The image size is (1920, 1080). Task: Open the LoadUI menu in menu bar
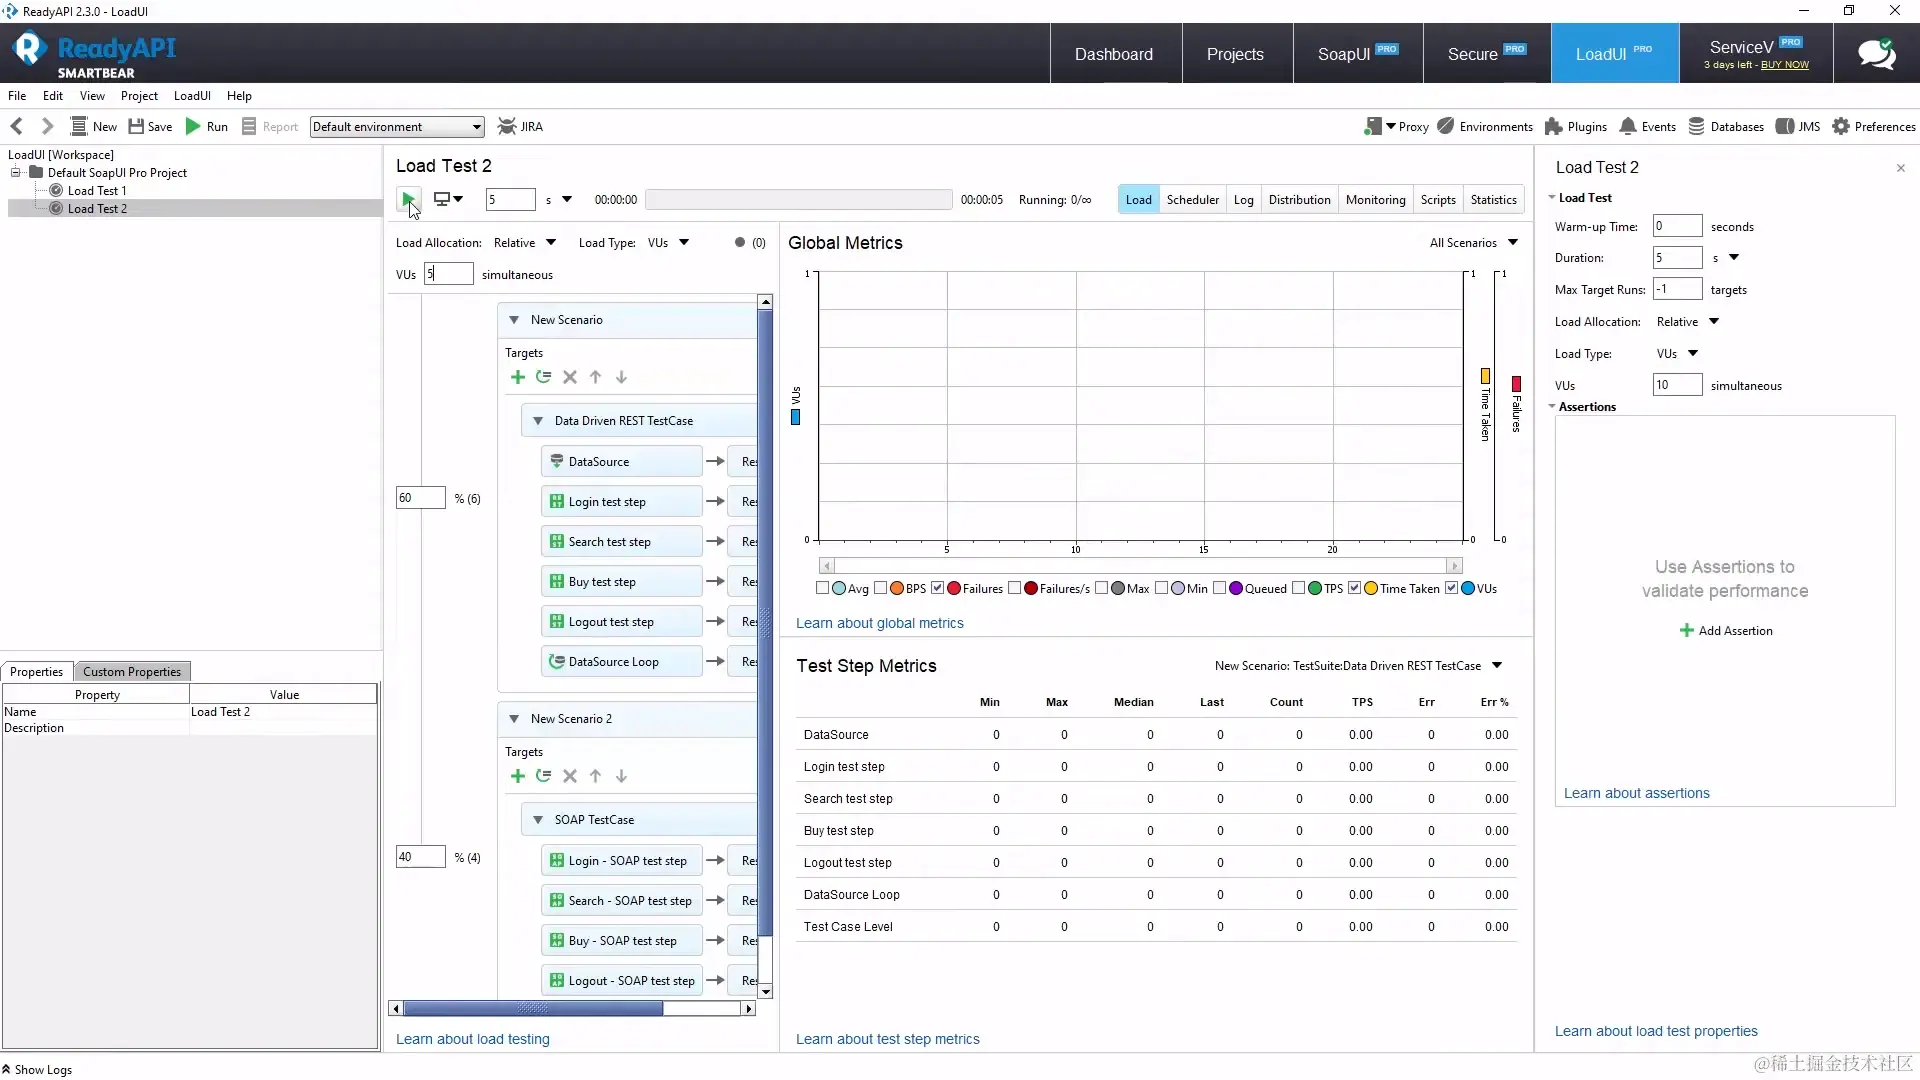tap(191, 96)
